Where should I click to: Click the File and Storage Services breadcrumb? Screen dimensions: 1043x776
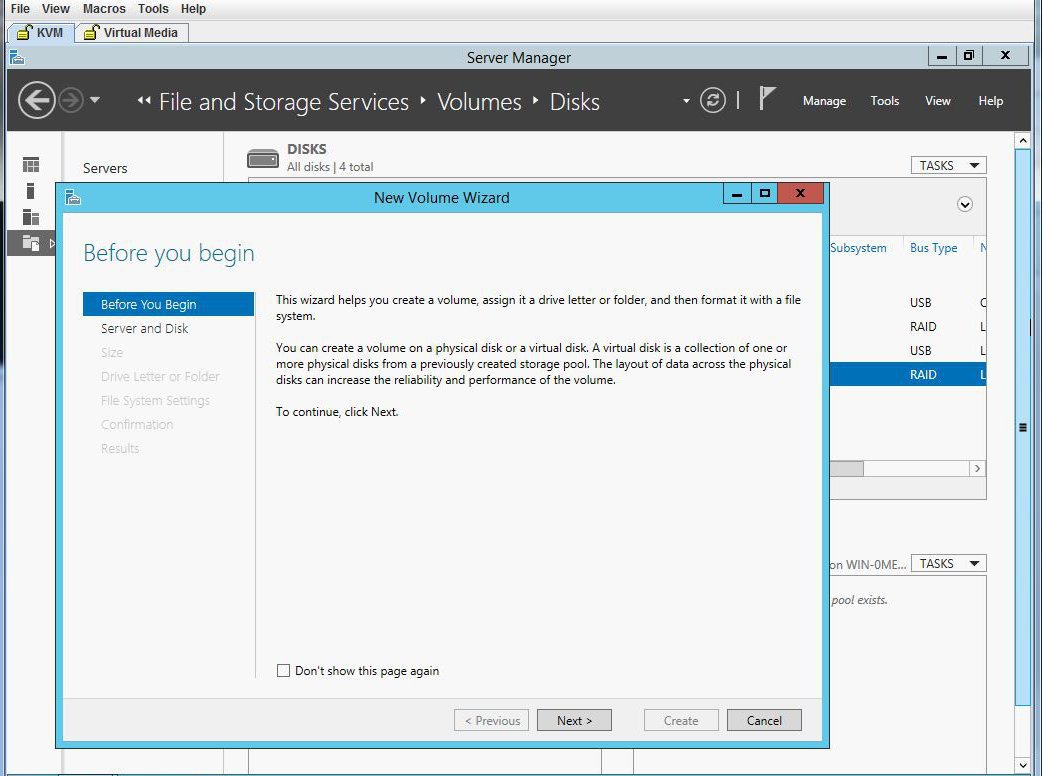point(284,102)
